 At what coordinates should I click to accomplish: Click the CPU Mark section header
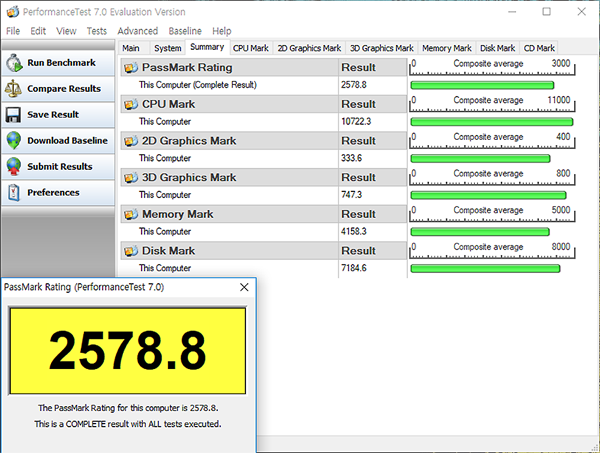tap(230, 104)
